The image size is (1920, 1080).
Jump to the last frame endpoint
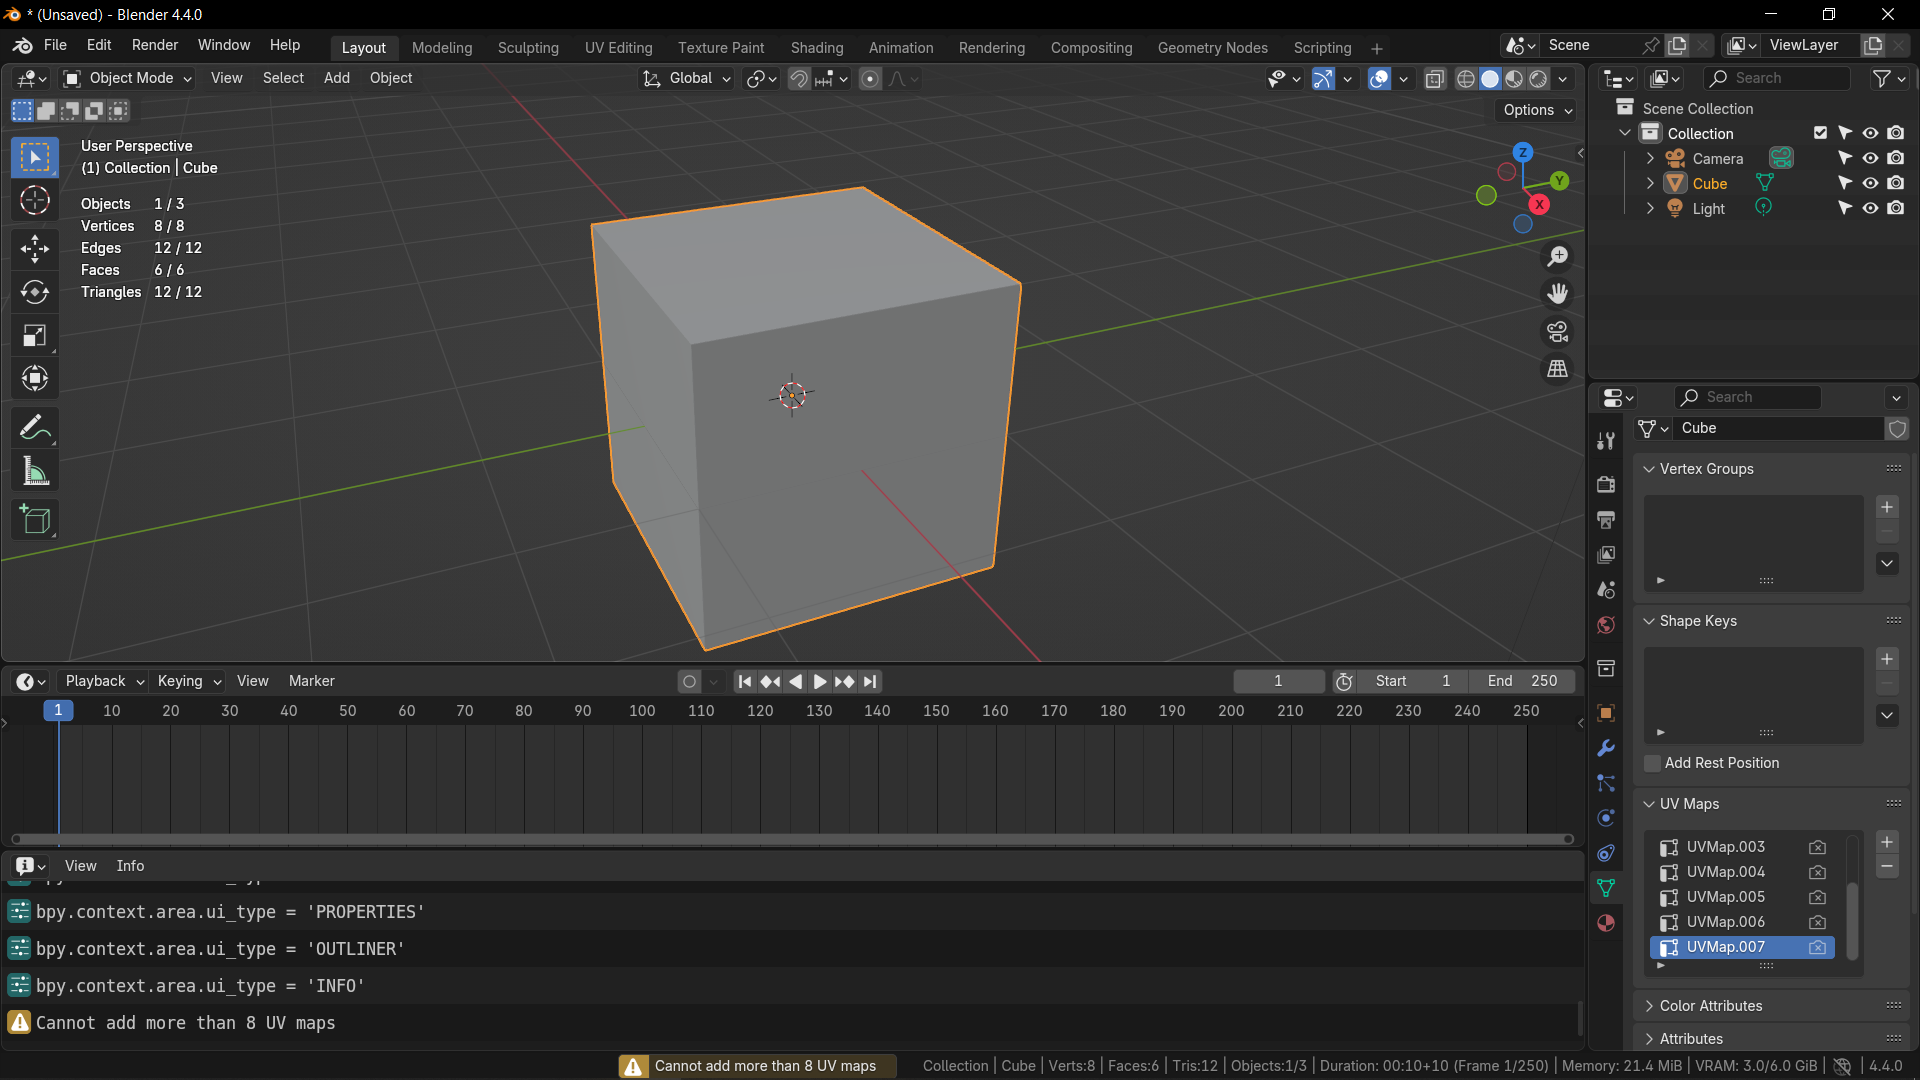(x=870, y=681)
